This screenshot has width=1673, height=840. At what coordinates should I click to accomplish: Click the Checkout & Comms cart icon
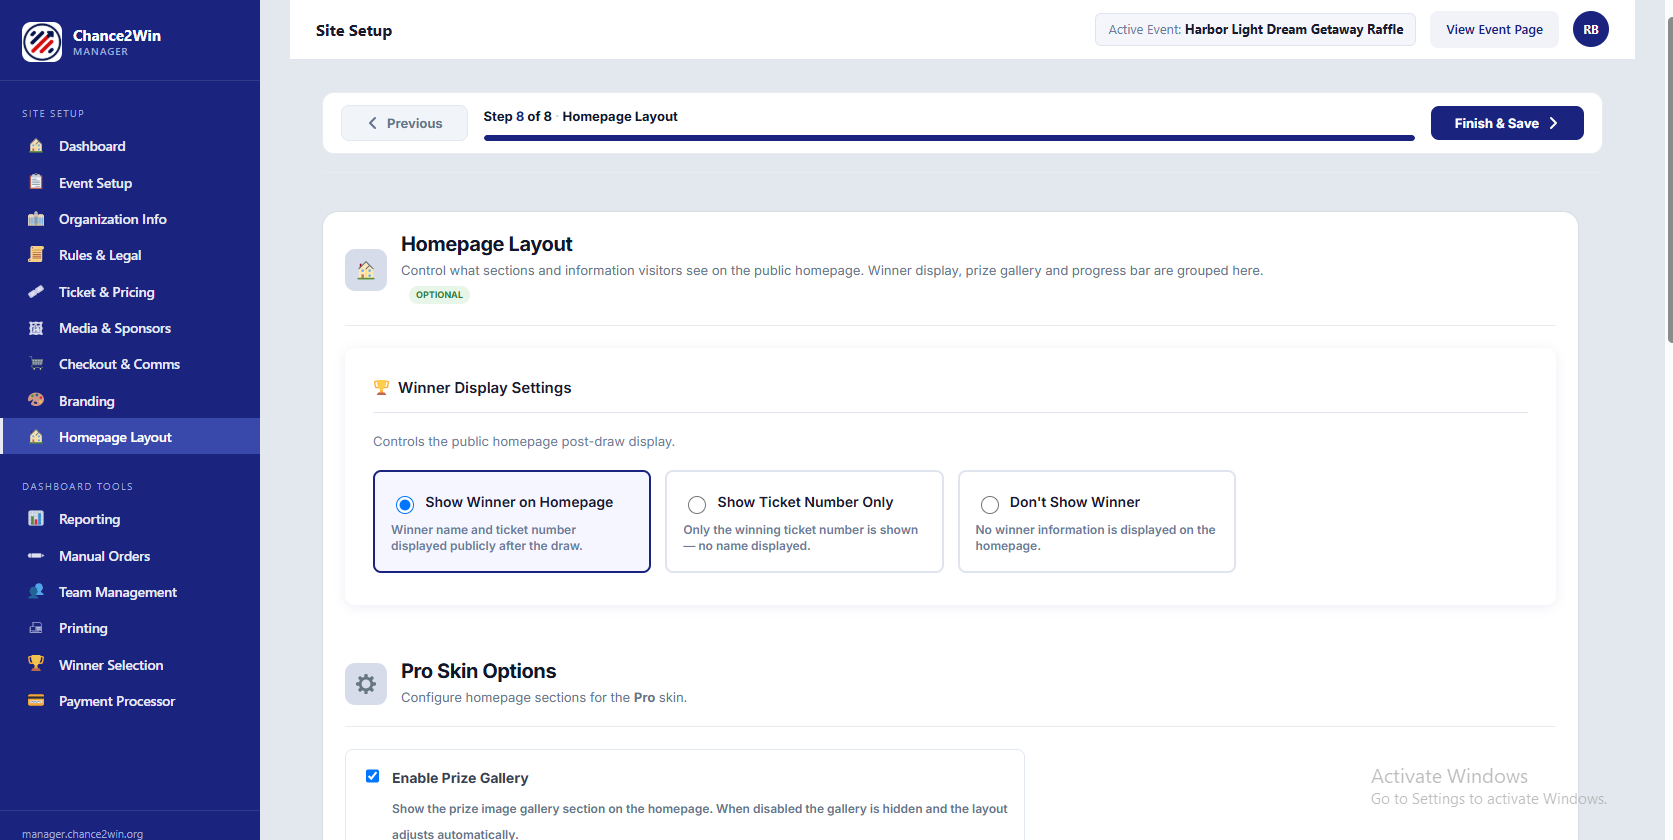click(x=36, y=364)
